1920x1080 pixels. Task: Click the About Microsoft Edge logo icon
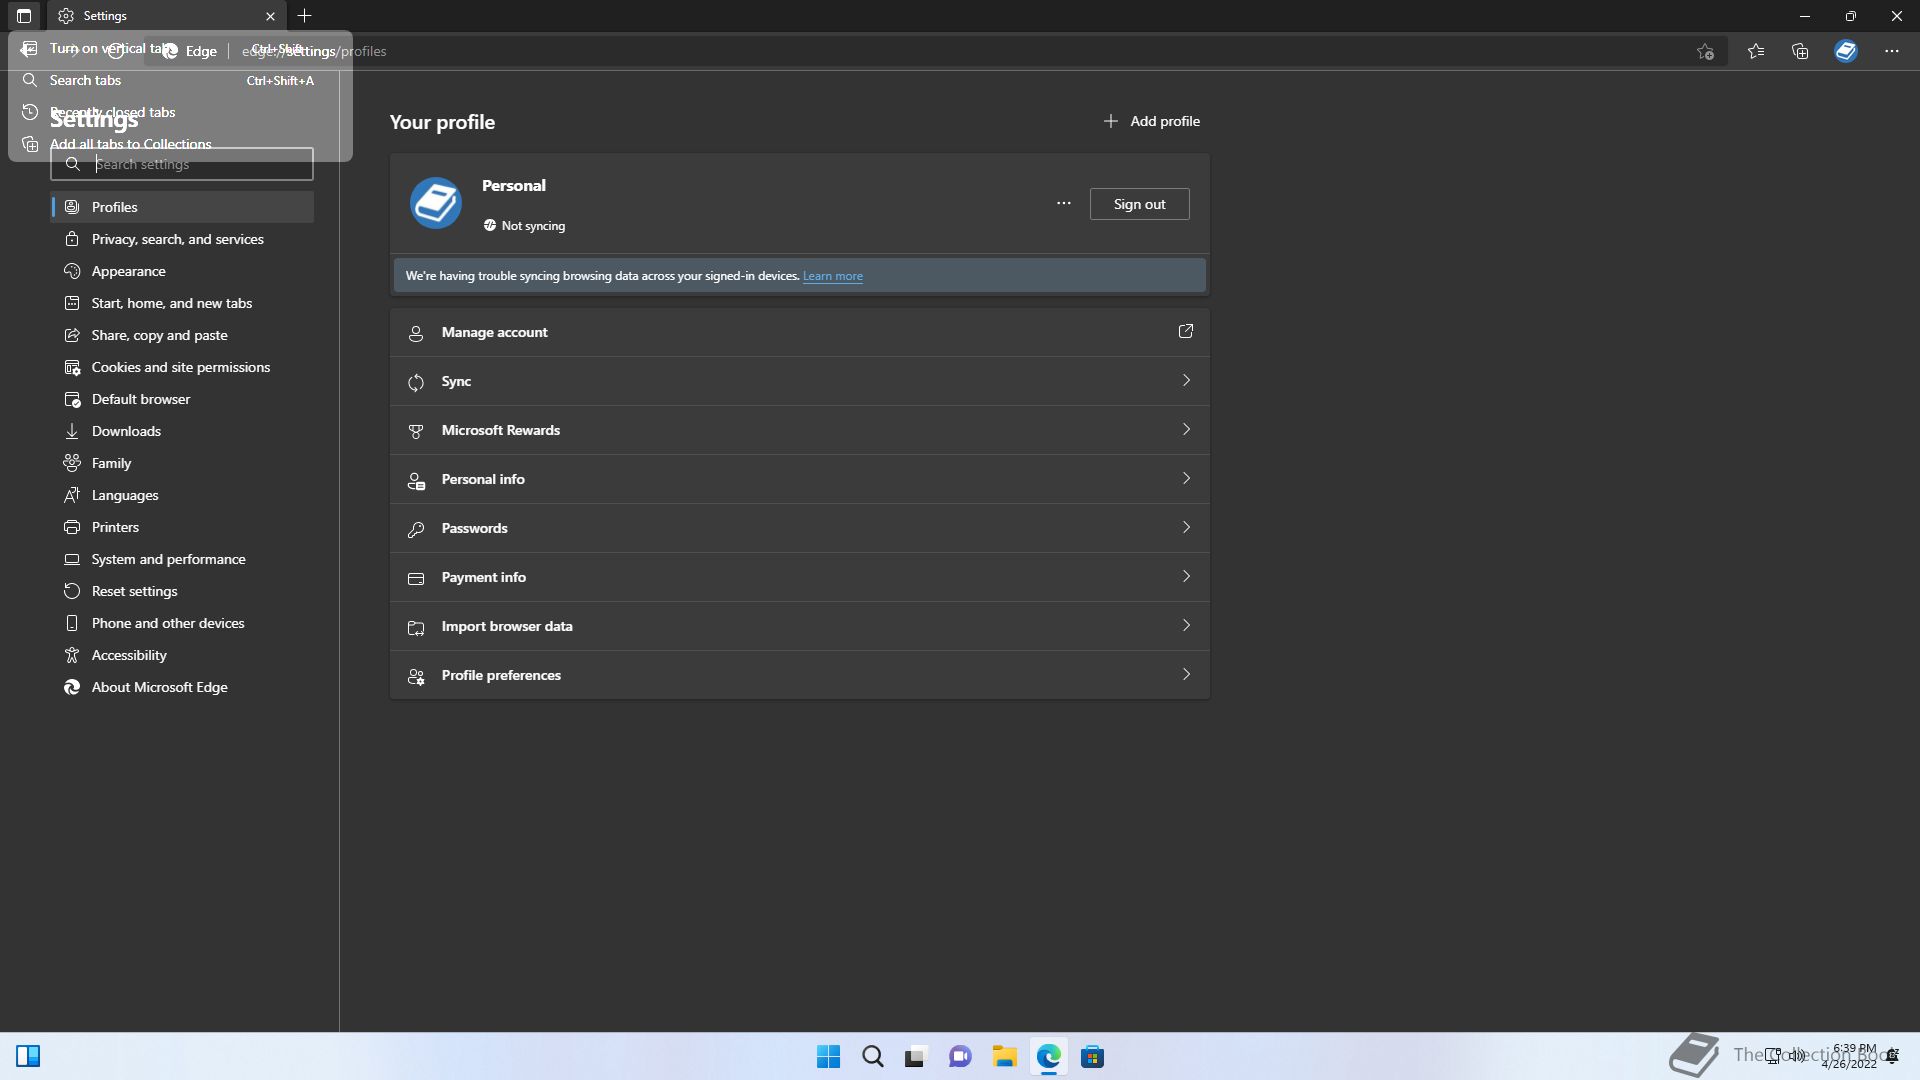click(x=72, y=687)
